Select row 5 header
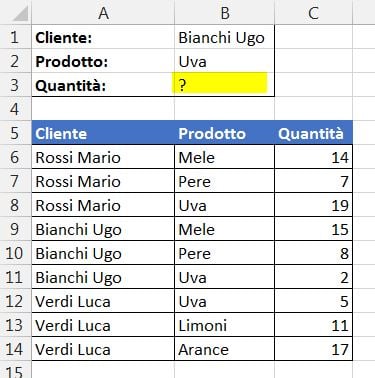This screenshot has height=378, width=375. pyautogui.click(x=16, y=133)
